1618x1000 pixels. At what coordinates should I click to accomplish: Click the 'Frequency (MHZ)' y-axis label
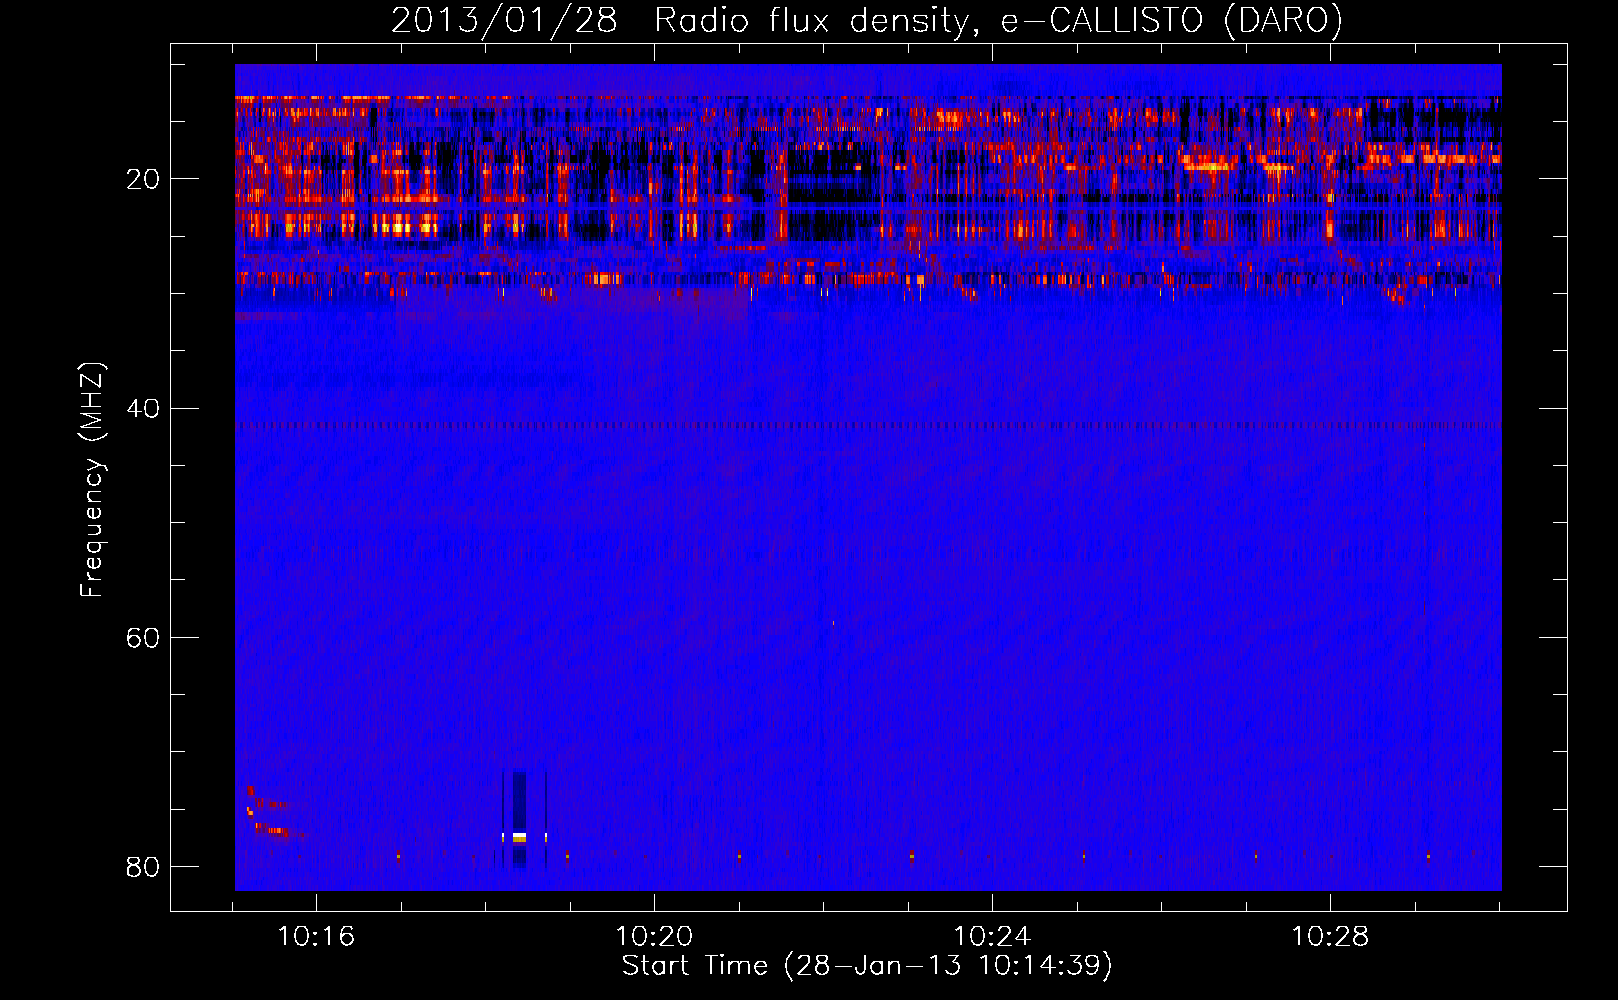(x=92, y=480)
